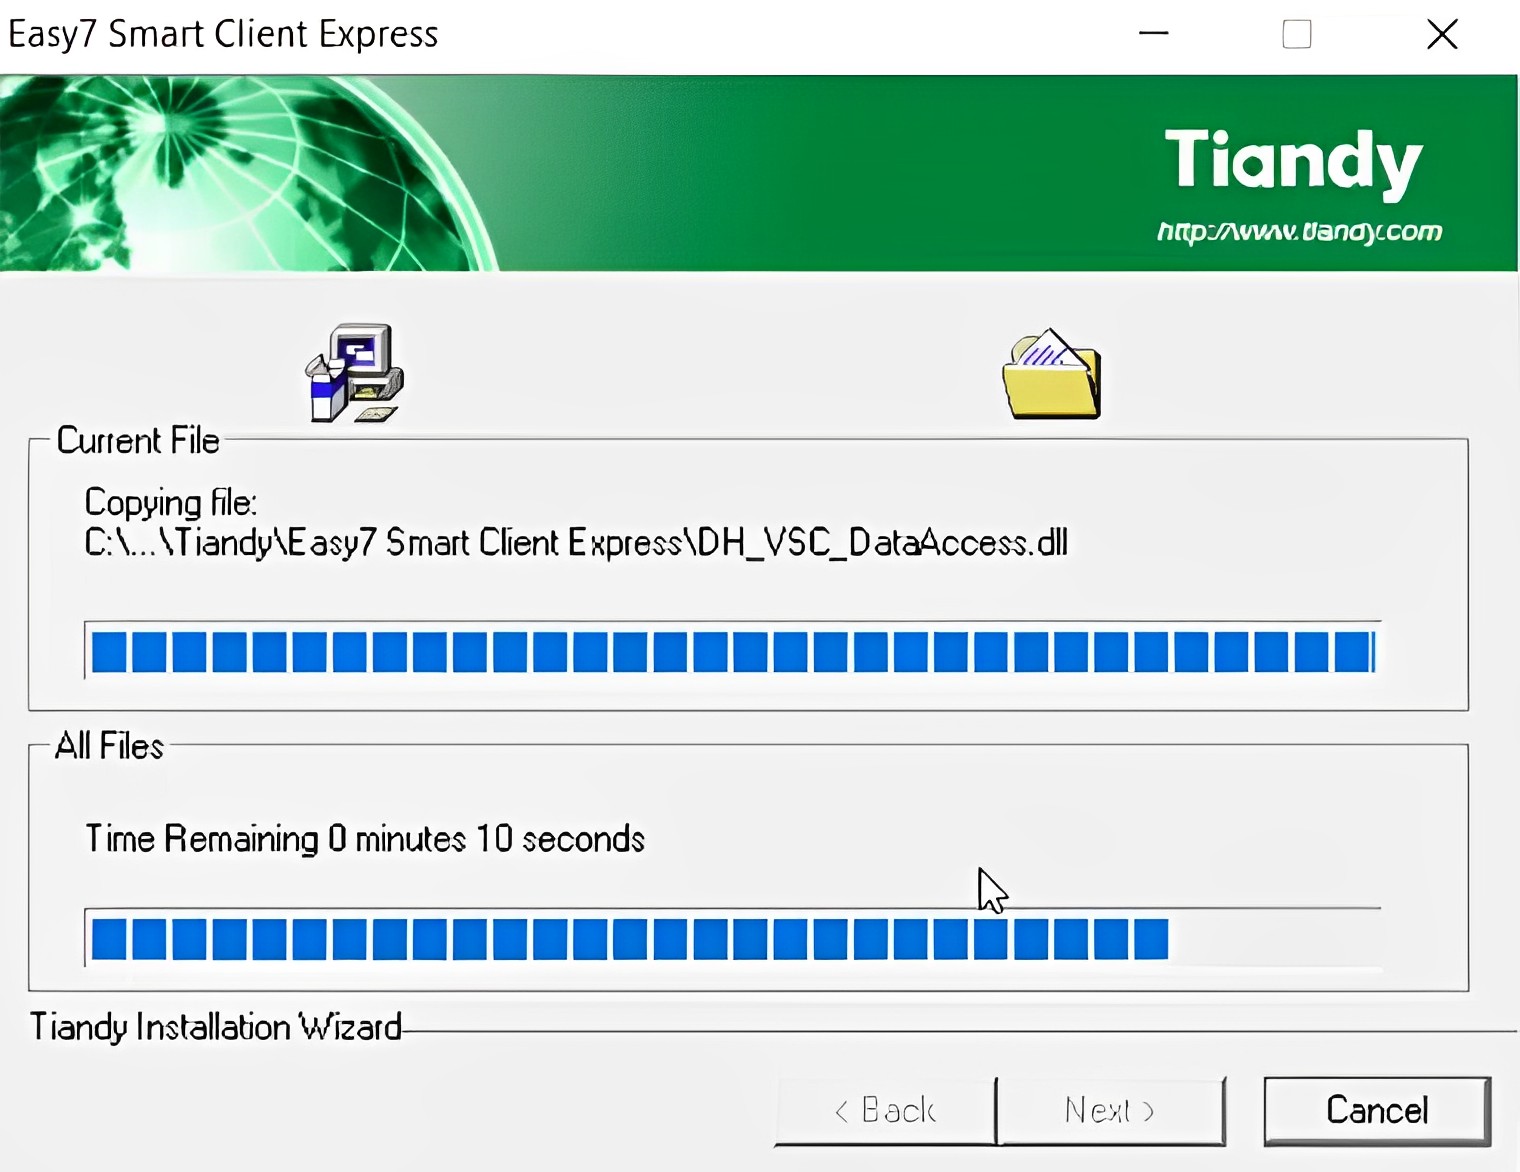The width and height of the screenshot is (1520, 1172).
Task: Click the green globe banner image
Action: 250,173
